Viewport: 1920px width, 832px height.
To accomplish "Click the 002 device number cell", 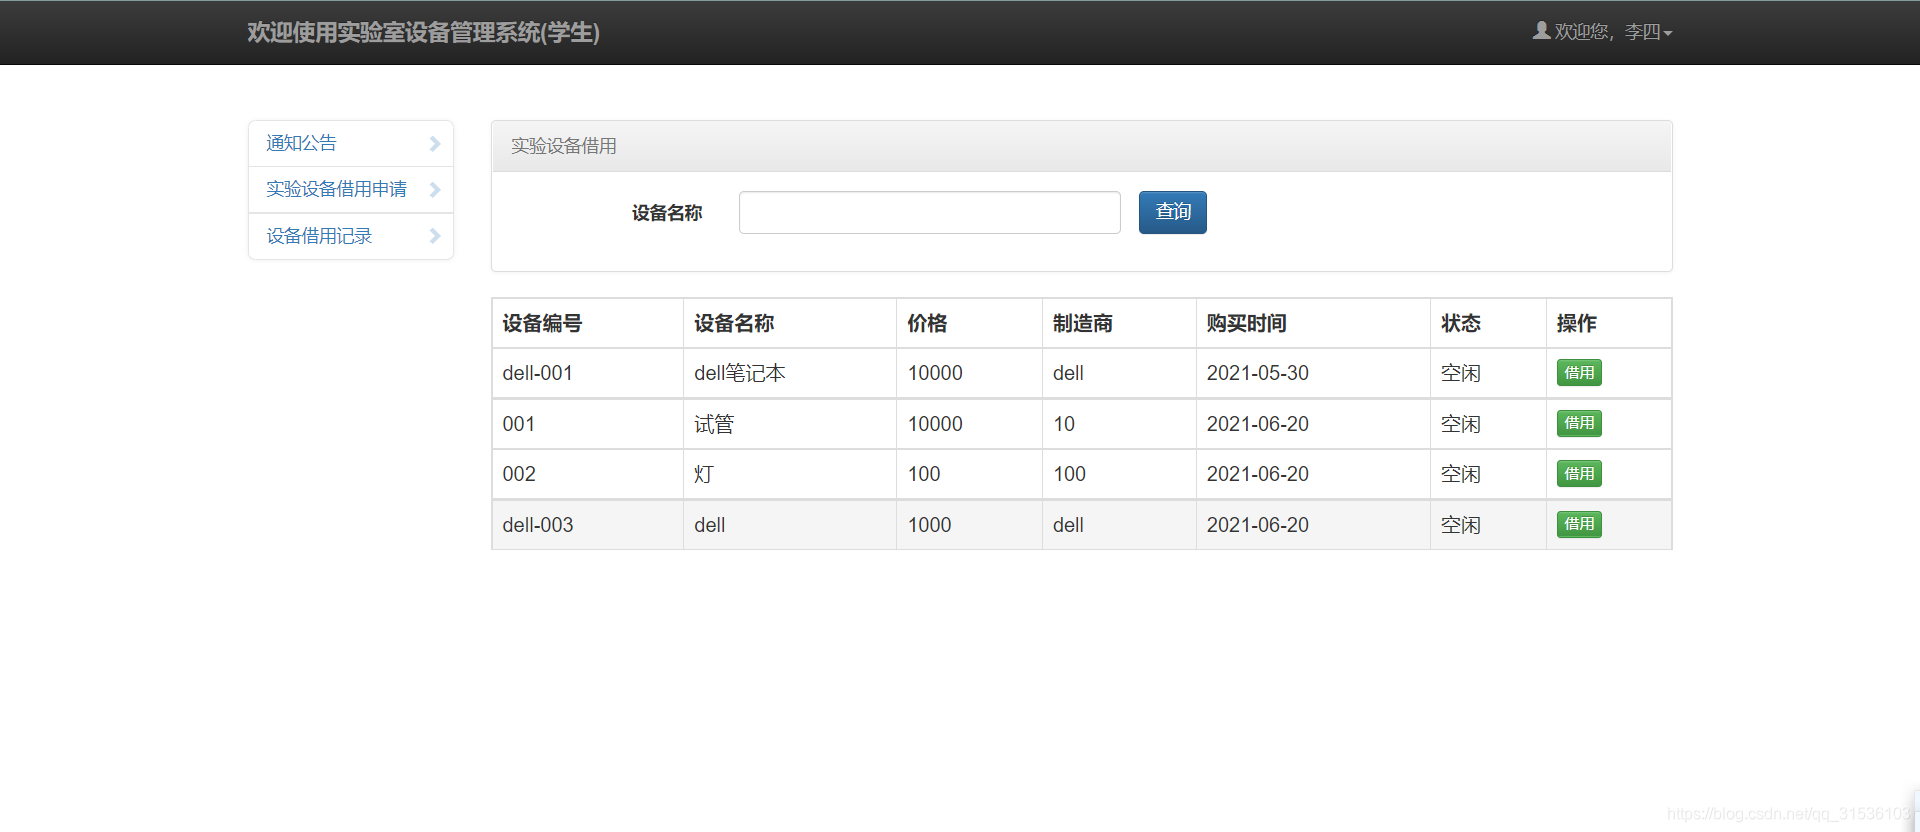I will [588, 474].
